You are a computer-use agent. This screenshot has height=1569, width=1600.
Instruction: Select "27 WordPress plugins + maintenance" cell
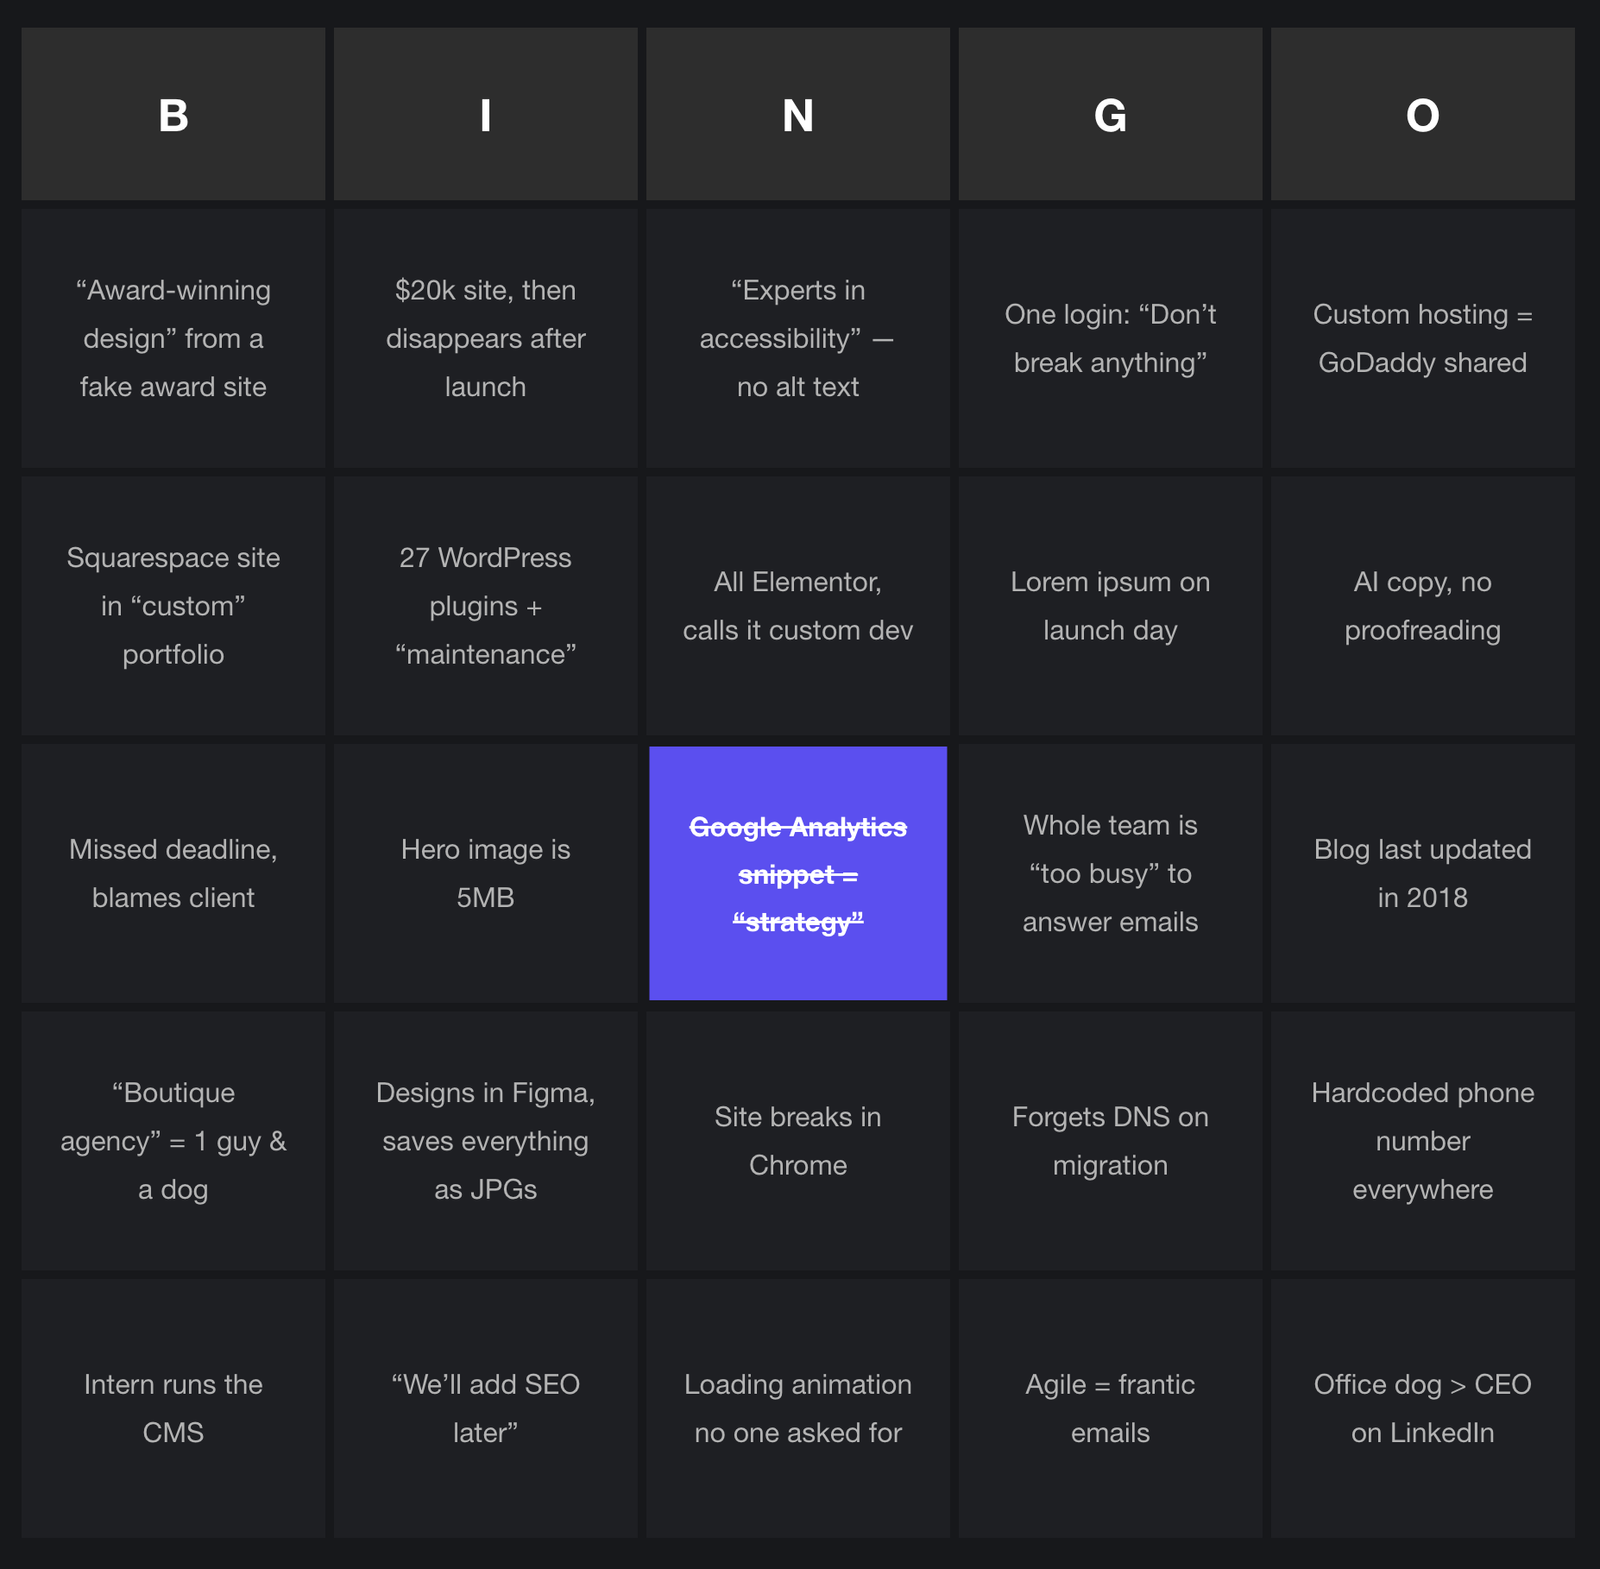pyautogui.click(x=485, y=606)
